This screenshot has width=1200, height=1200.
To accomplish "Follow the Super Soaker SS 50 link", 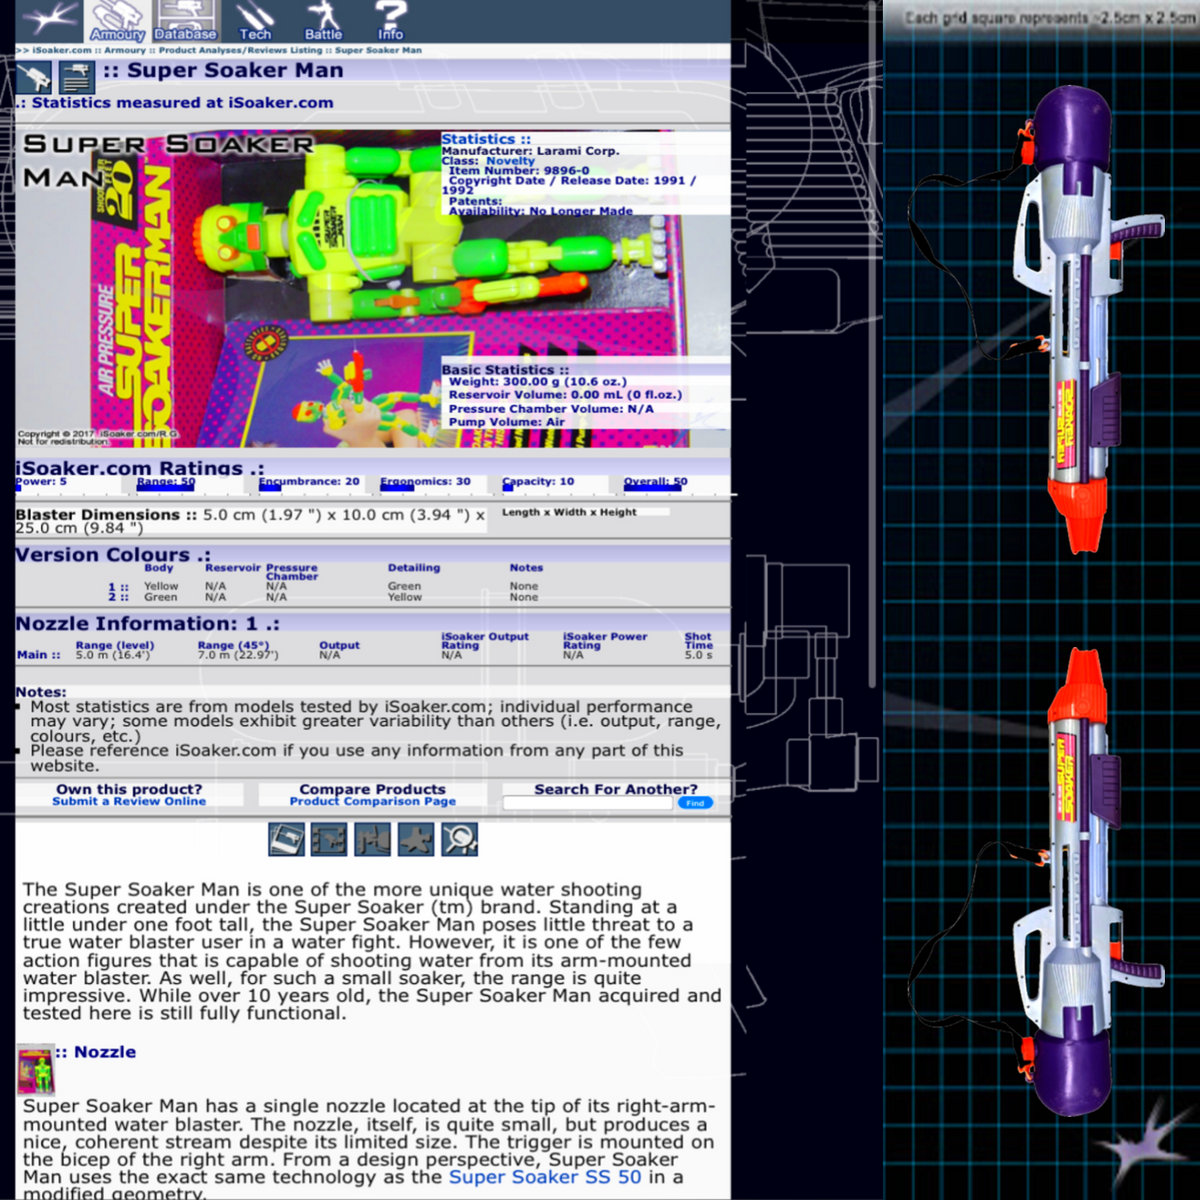I will 545,1177.
